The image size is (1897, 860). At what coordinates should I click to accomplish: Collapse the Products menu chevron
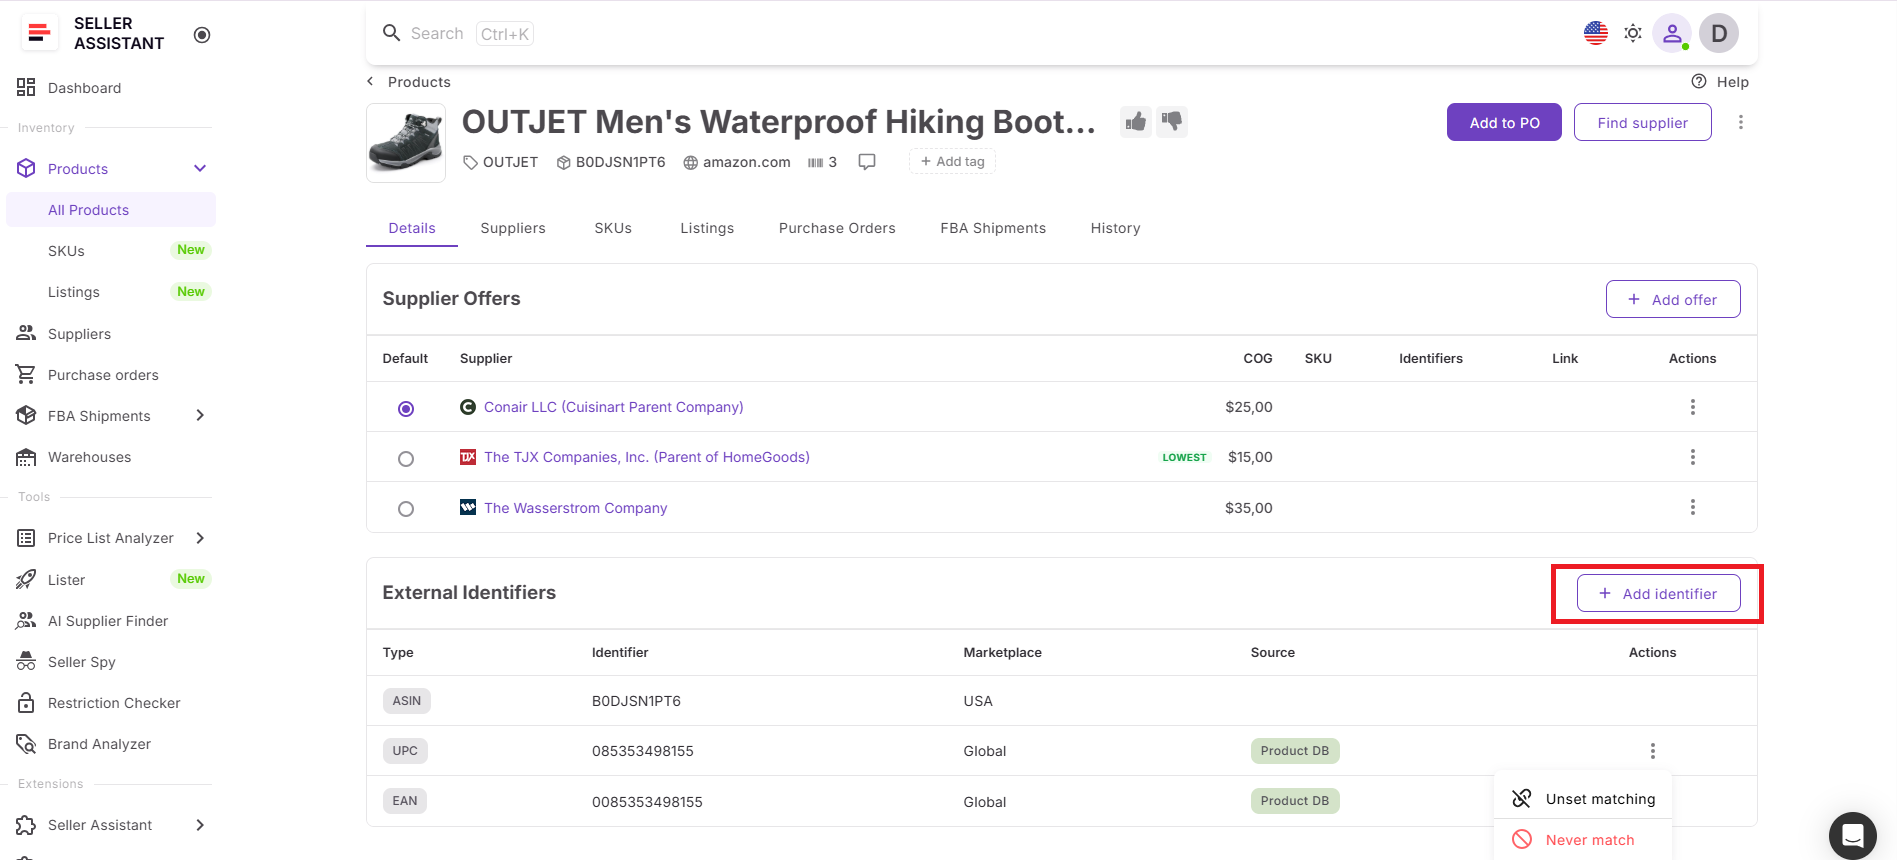point(200,168)
